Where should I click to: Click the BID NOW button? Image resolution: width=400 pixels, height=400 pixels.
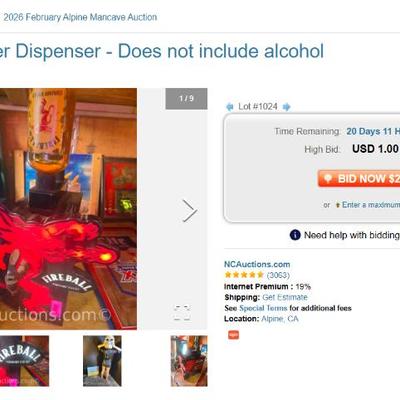click(359, 178)
